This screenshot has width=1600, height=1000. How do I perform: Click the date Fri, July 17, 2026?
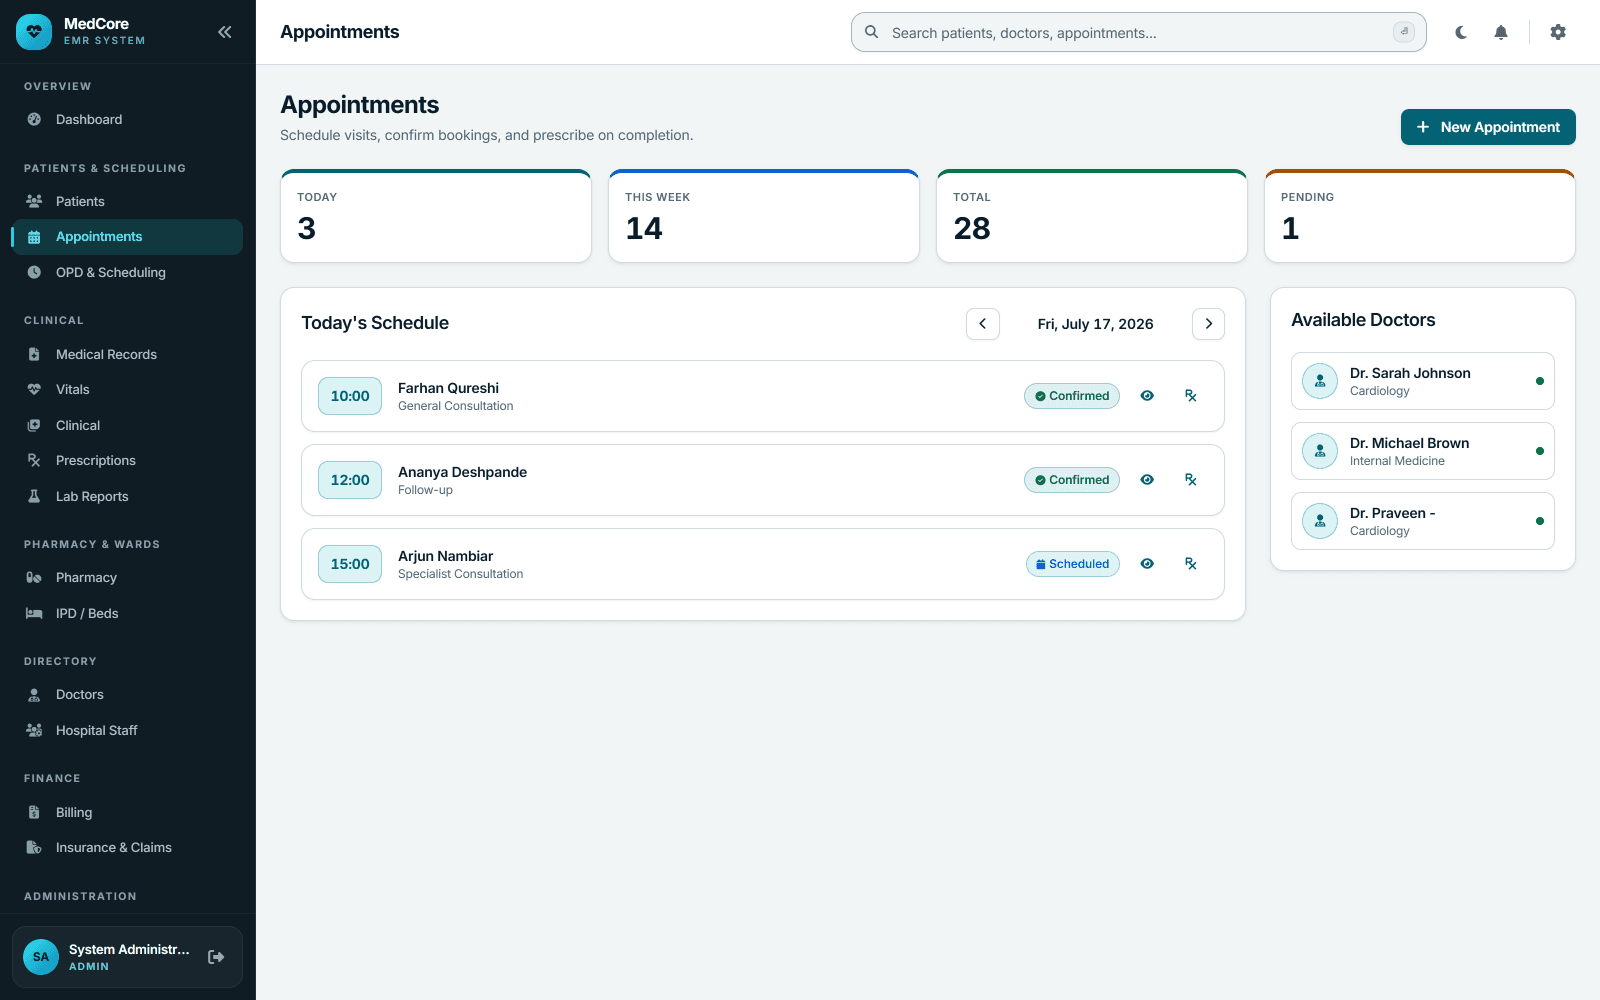1096,324
